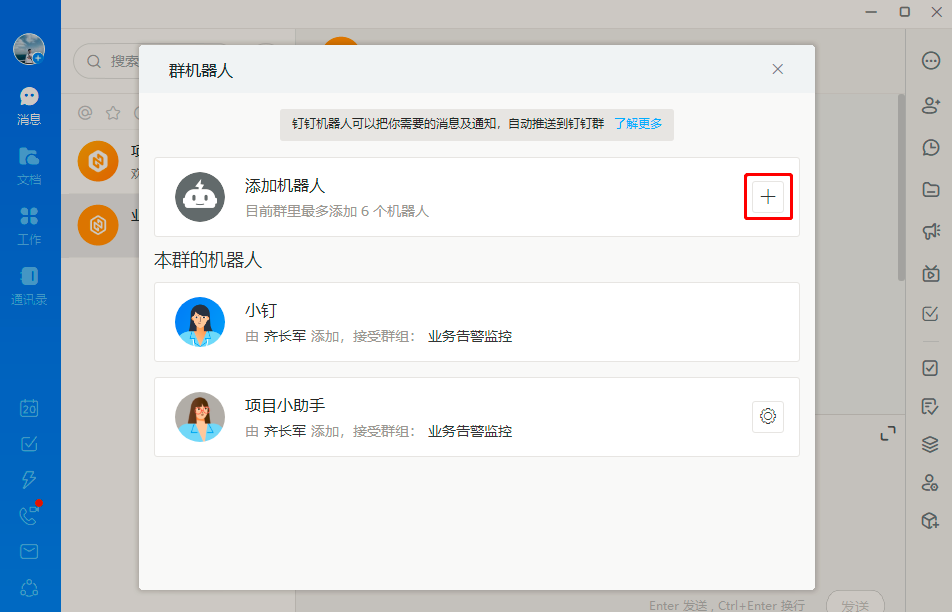Open the phone call icon with red dot
The image size is (952, 612).
(29, 515)
